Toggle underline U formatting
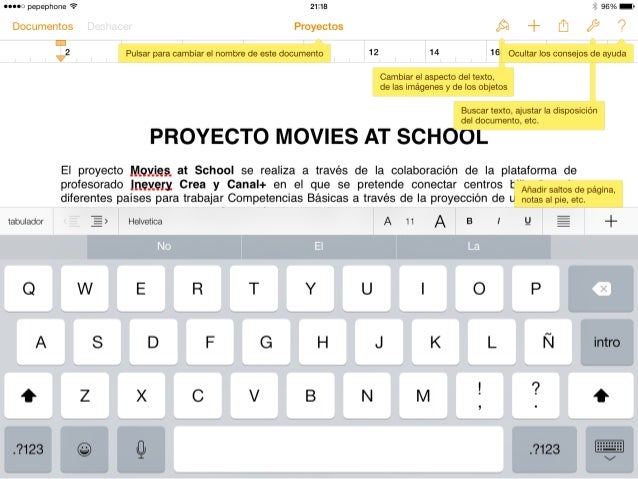 pos(528,221)
